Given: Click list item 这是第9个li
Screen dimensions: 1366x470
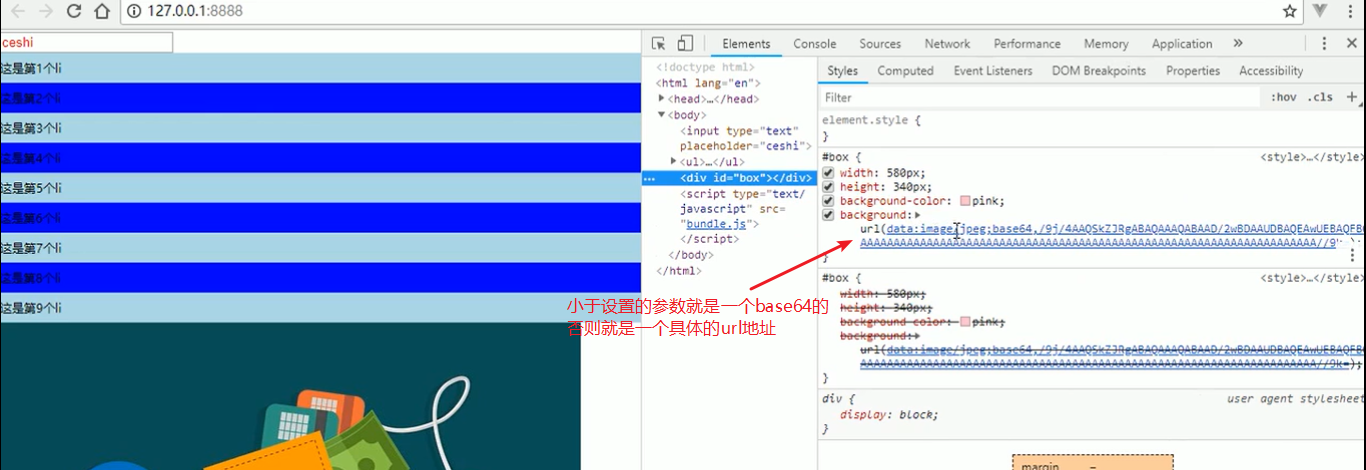Looking at the screenshot, I should coord(320,308).
